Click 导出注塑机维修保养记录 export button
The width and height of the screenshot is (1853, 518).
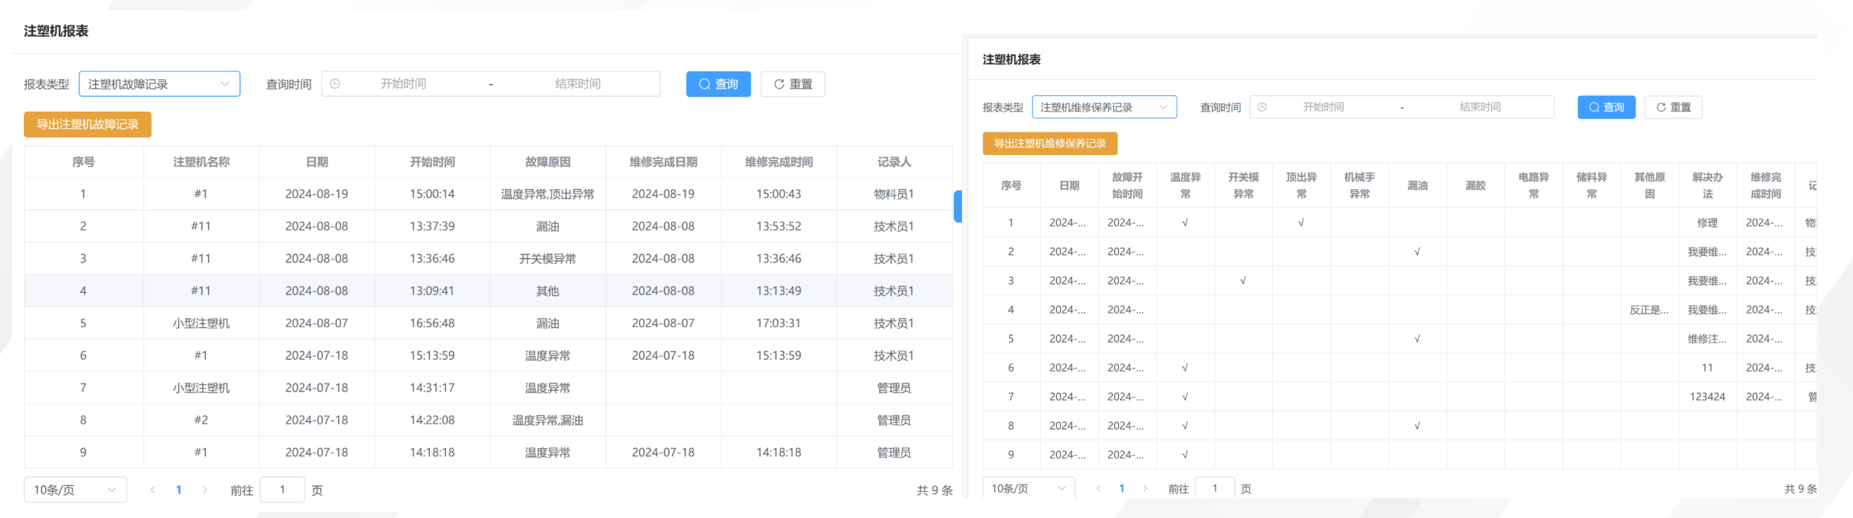[x=1050, y=144]
